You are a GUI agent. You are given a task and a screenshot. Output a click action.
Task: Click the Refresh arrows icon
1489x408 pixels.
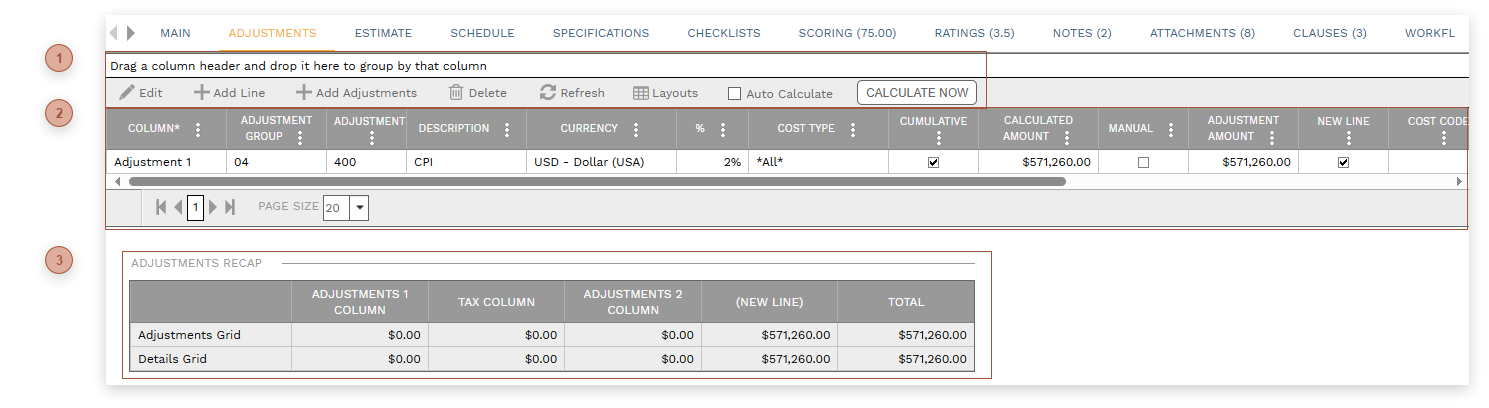tap(547, 93)
